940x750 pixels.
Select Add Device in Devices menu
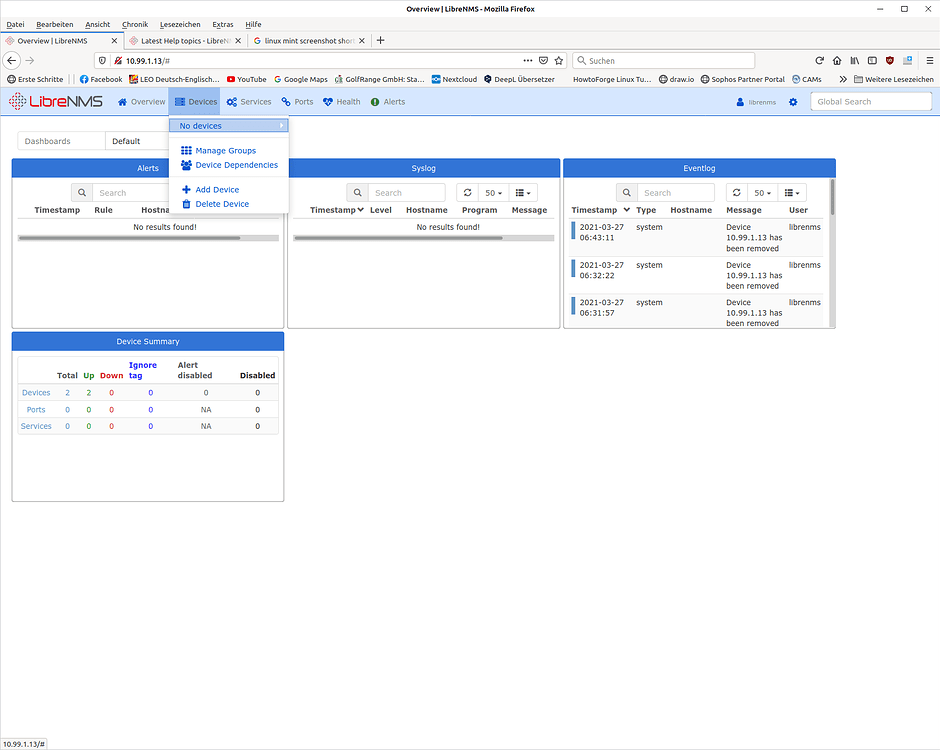[217, 189]
